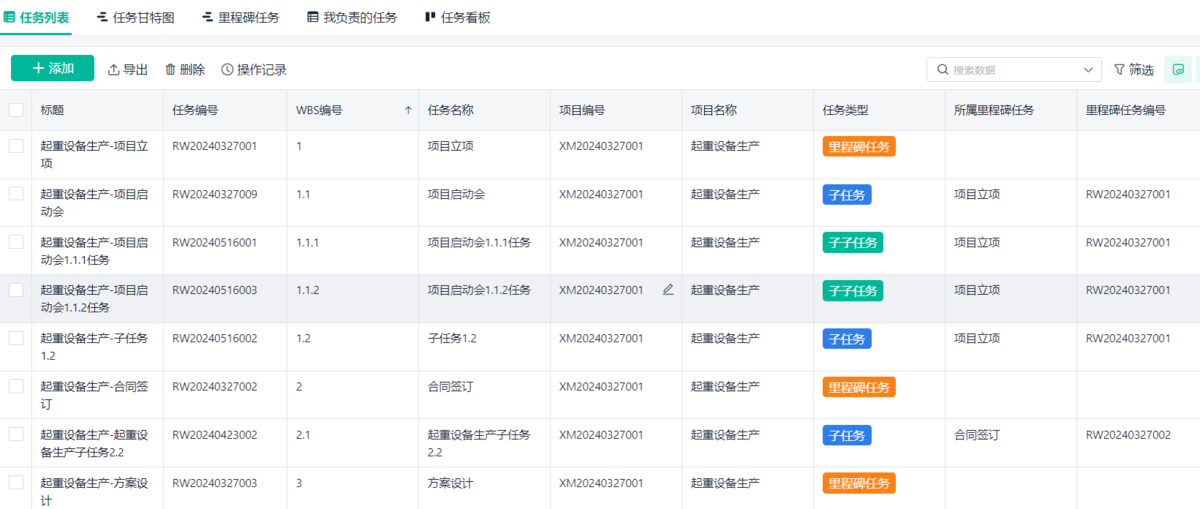Click the 导出 export button

[128, 69]
